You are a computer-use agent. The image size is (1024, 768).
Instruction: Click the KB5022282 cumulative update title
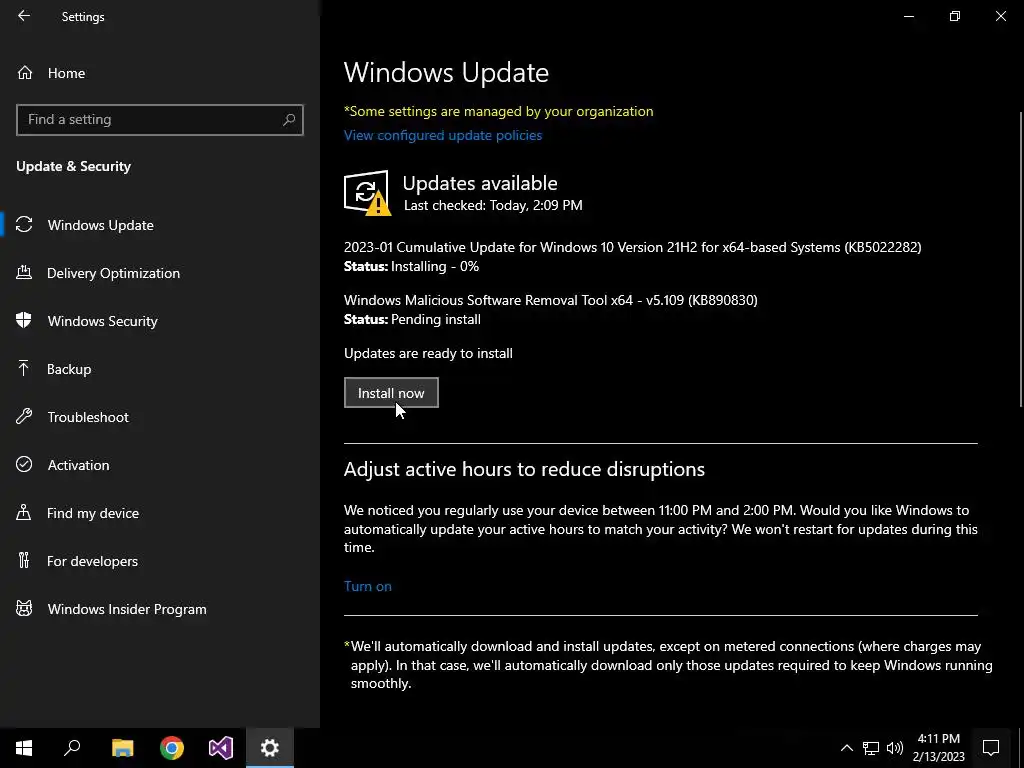(x=632, y=247)
